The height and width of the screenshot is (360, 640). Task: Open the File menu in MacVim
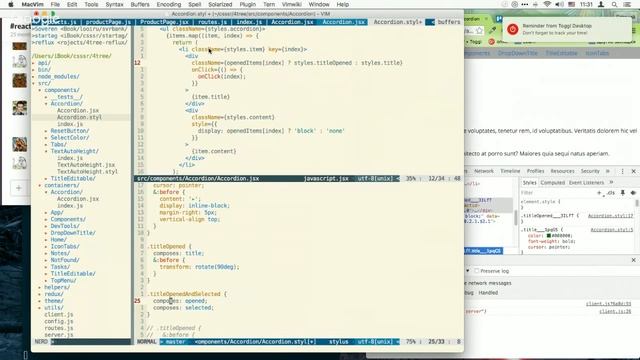click(55, 4)
